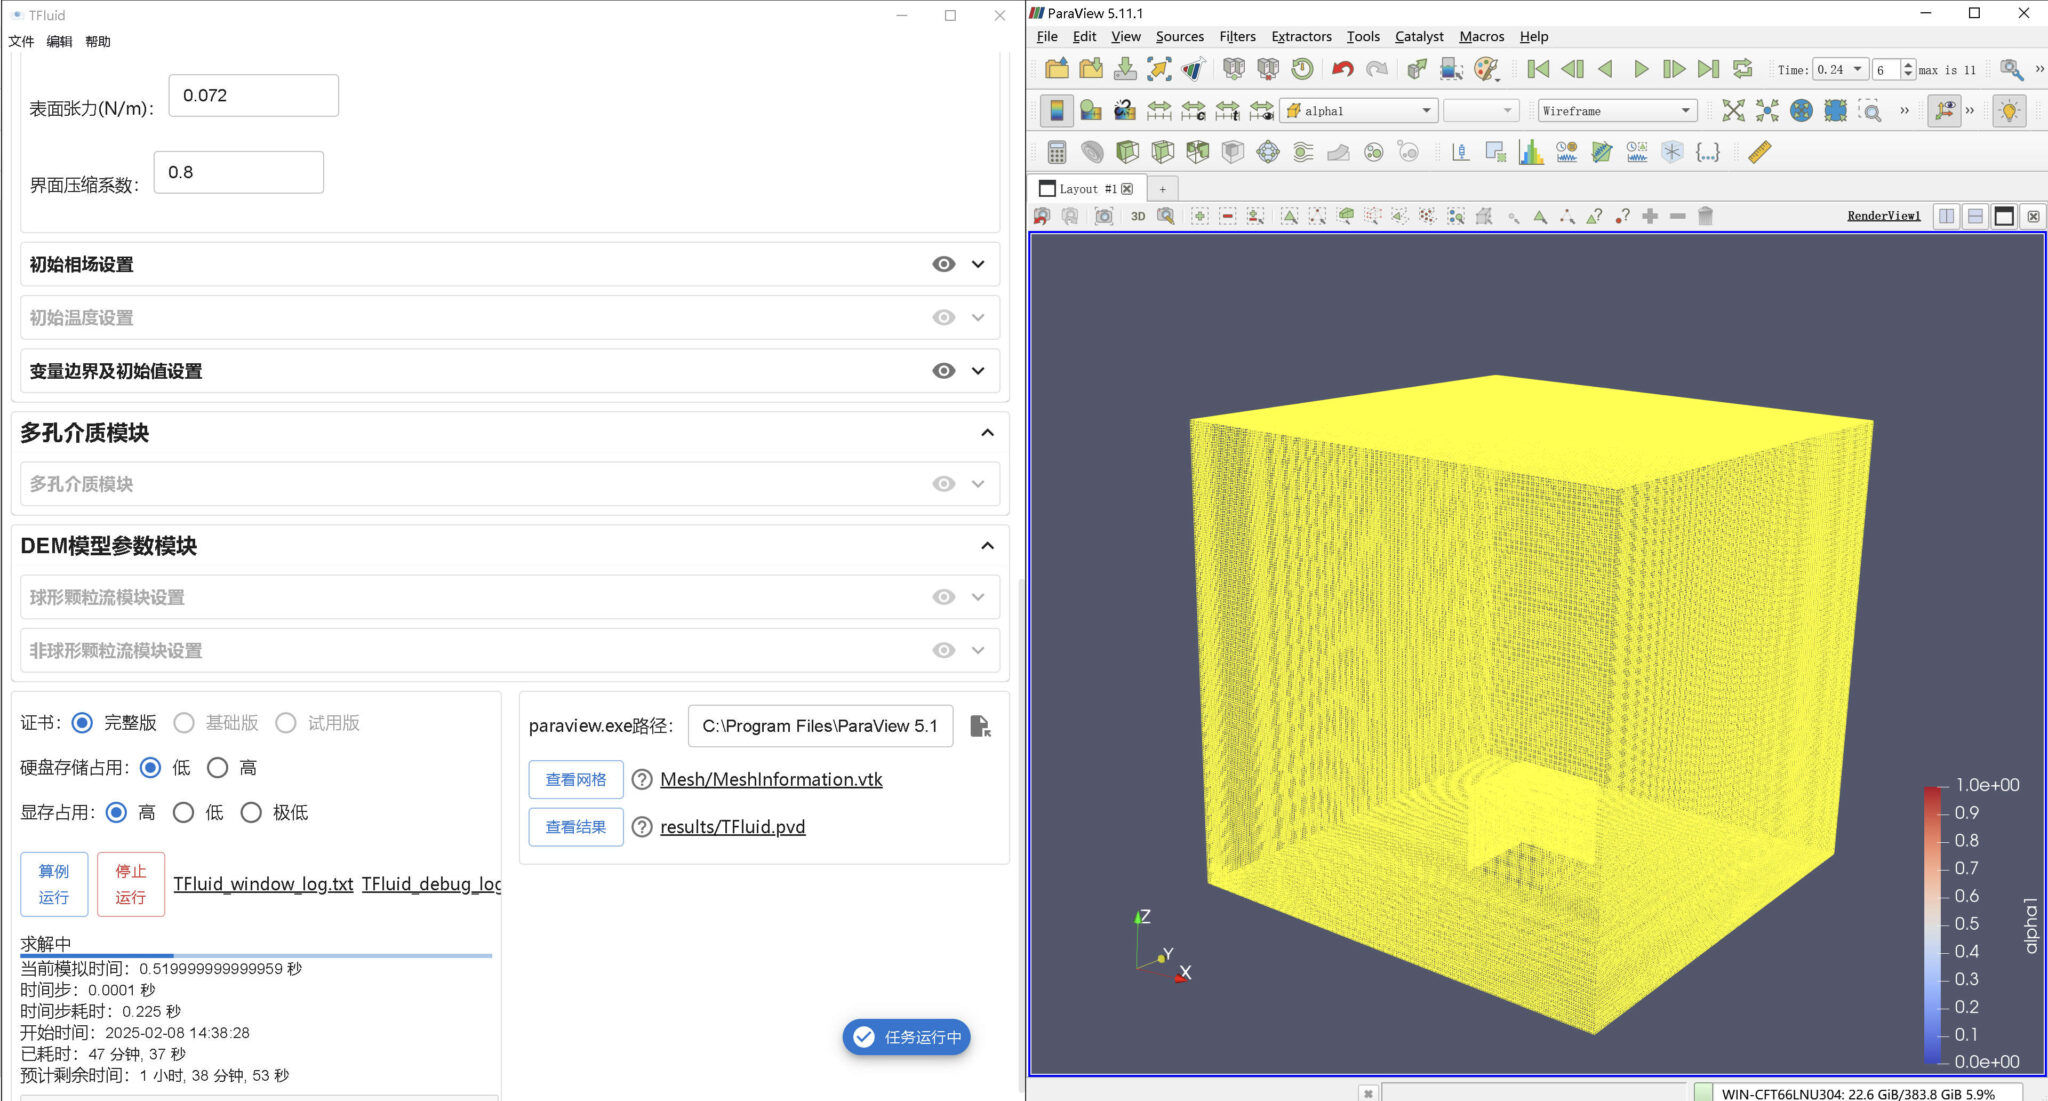
Task: Expand the 变量边界及初始值设置 panel
Action: pyautogui.click(x=978, y=371)
